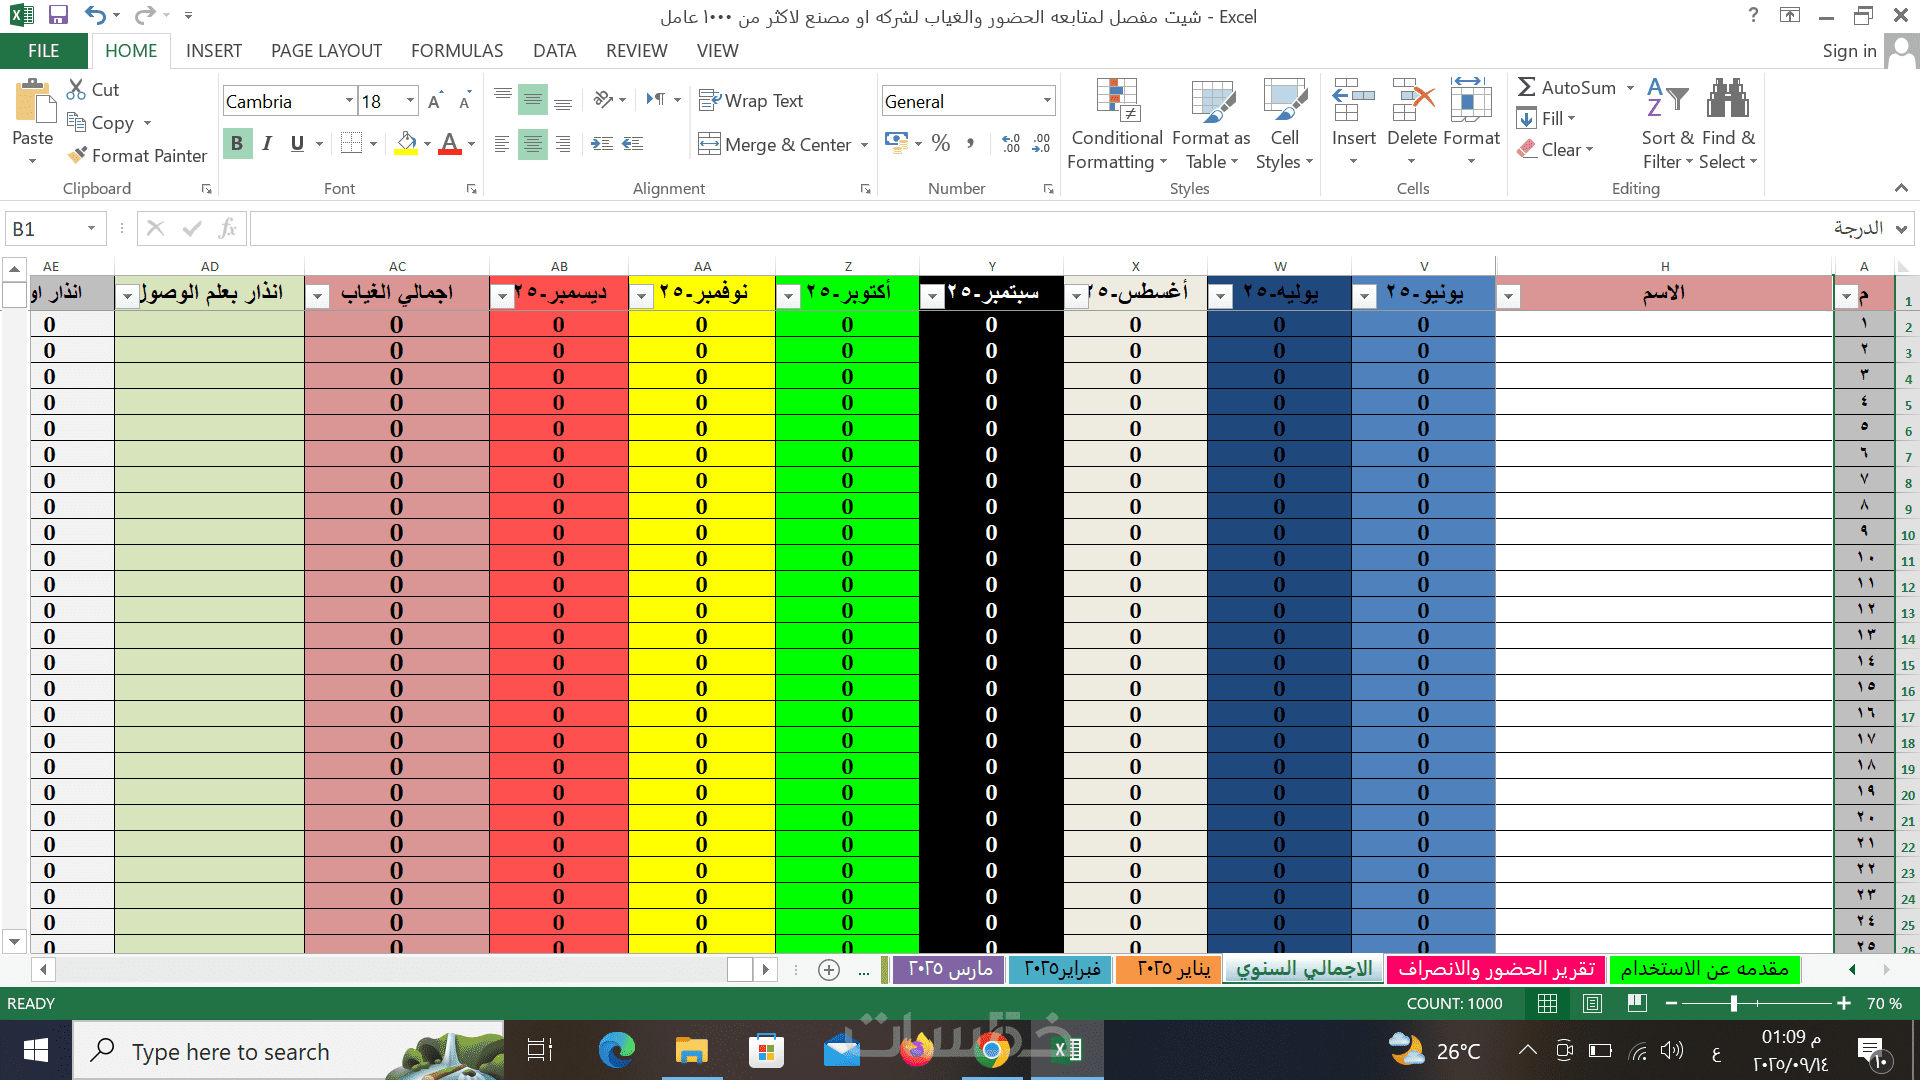Screen dimensions: 1920x1080
Task: Click the Format Painter brush icon
Action: click(77, 155)
